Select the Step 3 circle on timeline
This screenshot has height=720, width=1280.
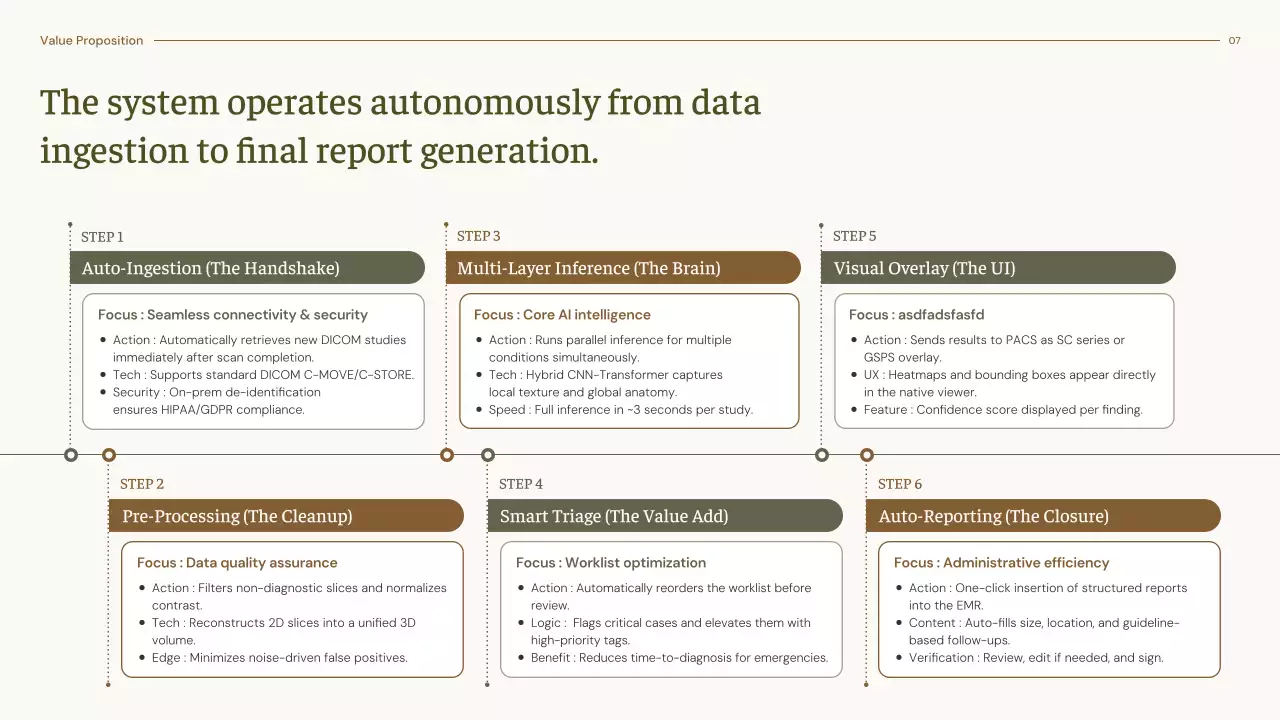tap(447, 455)
